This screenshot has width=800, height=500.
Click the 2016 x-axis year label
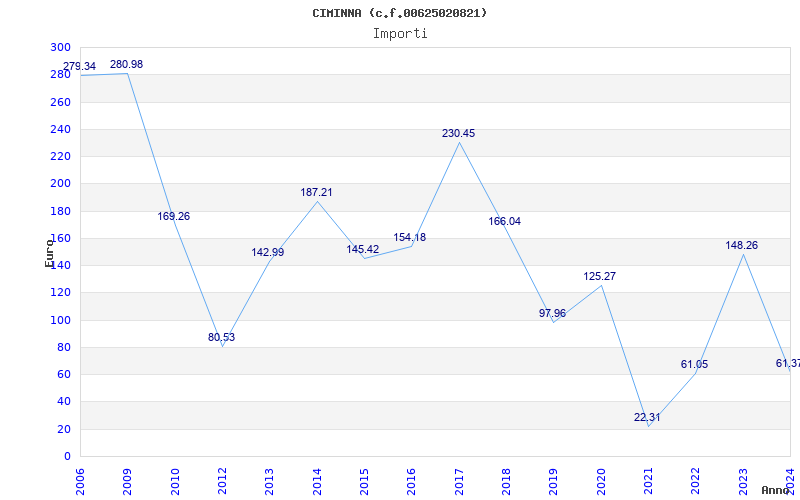click(412, 482)
